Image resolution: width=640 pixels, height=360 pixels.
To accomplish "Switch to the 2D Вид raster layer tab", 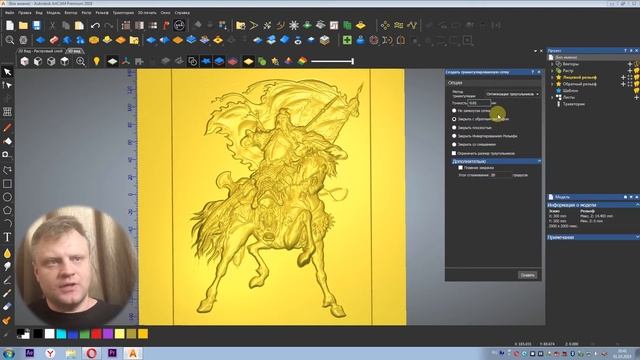I will tap(40, 51).
